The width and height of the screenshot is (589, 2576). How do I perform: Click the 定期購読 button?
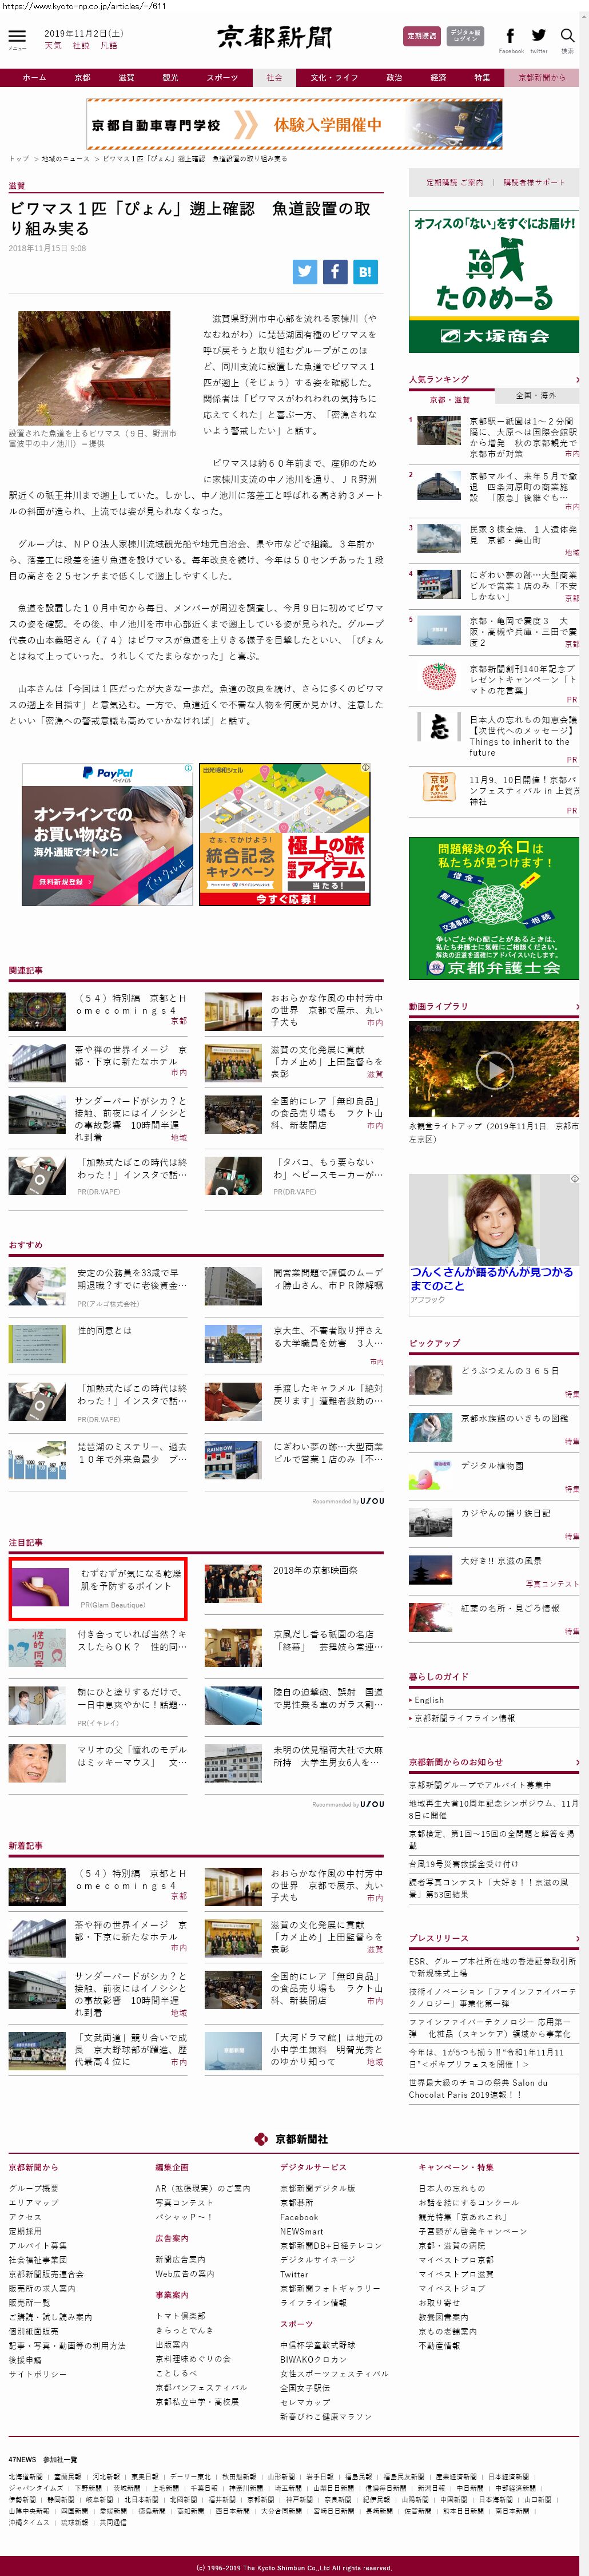(x=421, y=36)
